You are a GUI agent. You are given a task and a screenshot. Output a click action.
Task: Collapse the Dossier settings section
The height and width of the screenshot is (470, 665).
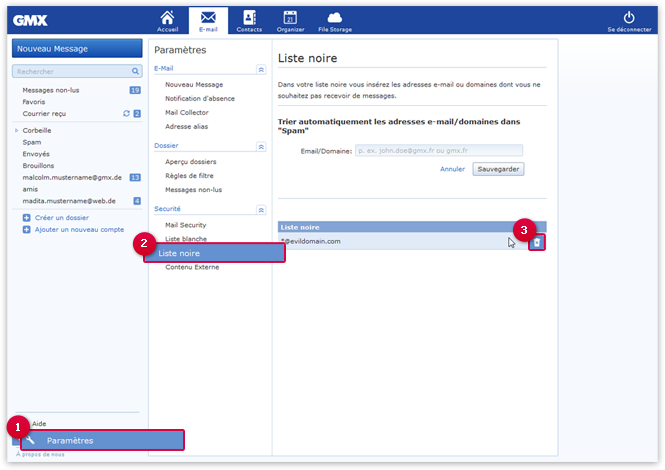pyautogui.click(x=261, y=146)
